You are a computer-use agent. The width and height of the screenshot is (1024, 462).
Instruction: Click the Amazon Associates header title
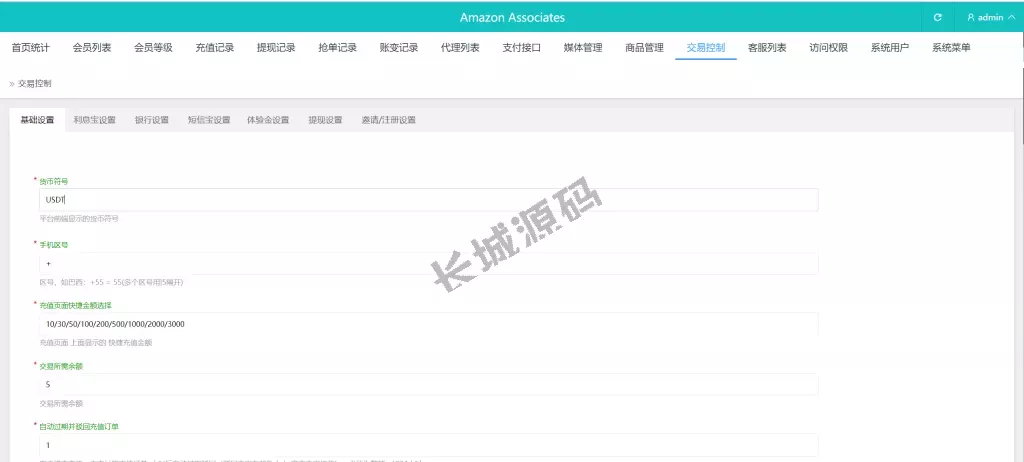pos(512,18)
